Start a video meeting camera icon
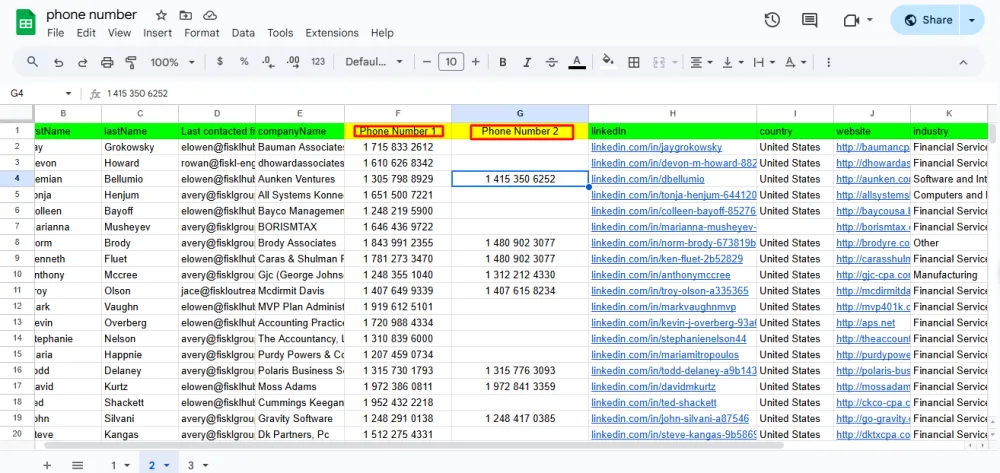1000x473 pixels. pyautogui.click(x=851, y=20)
